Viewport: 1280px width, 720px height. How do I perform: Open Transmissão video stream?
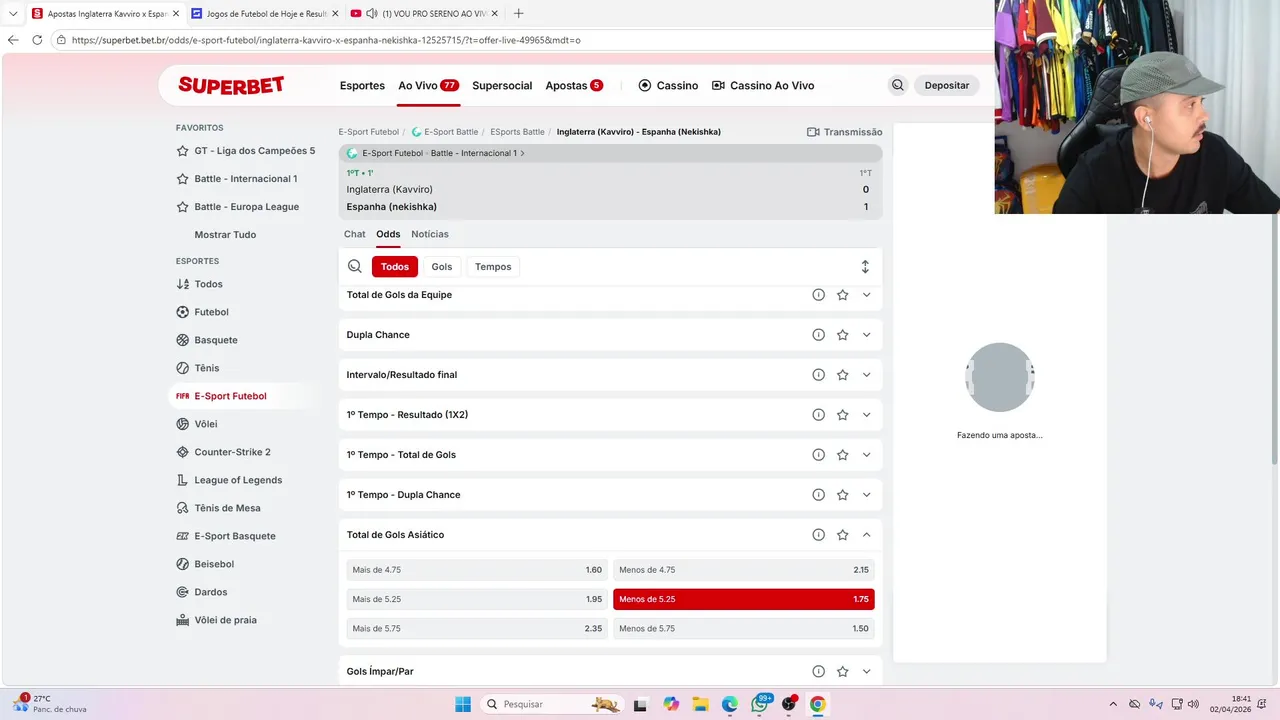point(844,132)
